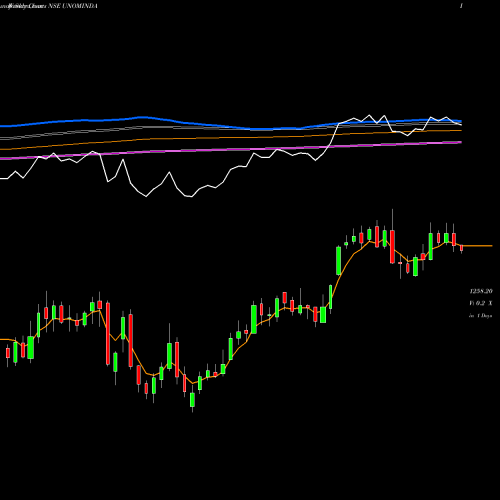The width and height of the screenshot is (500, 500).
Task: Click the 1258.20 price label
Action: coord(481,291)
